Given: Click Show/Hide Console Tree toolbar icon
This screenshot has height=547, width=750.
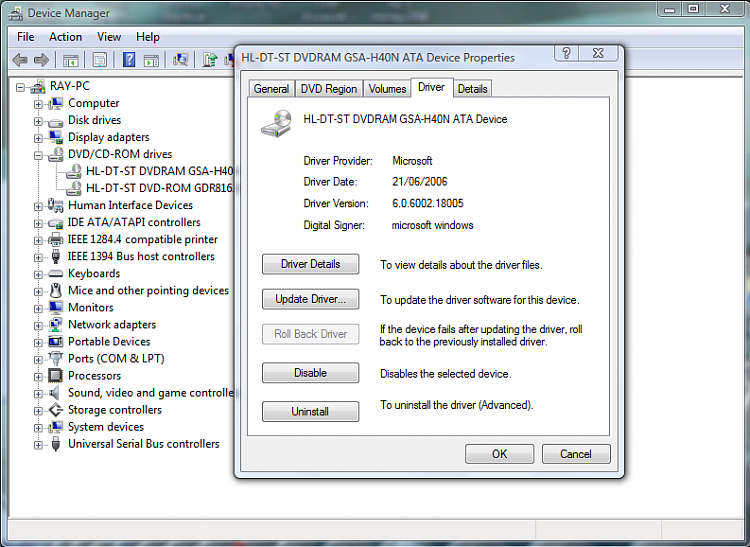Looking at the screenshot, I should click(70, 60).
